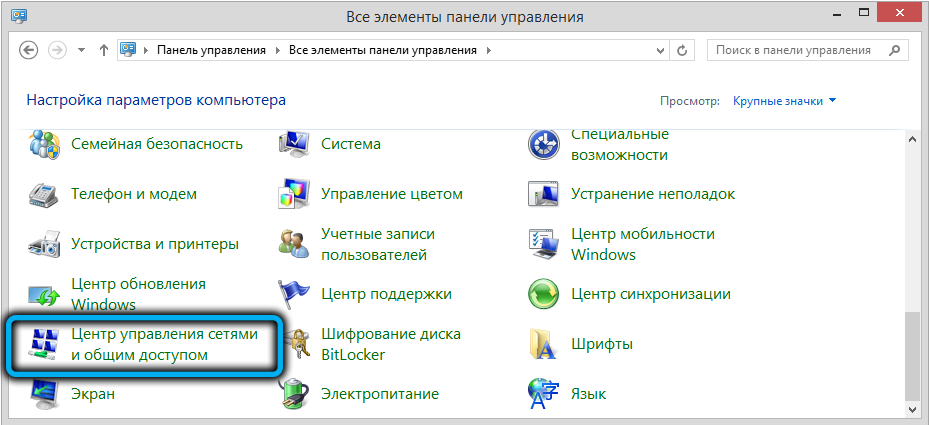Open the Электропитание link
929x425 pixels.
pos(380,394)
